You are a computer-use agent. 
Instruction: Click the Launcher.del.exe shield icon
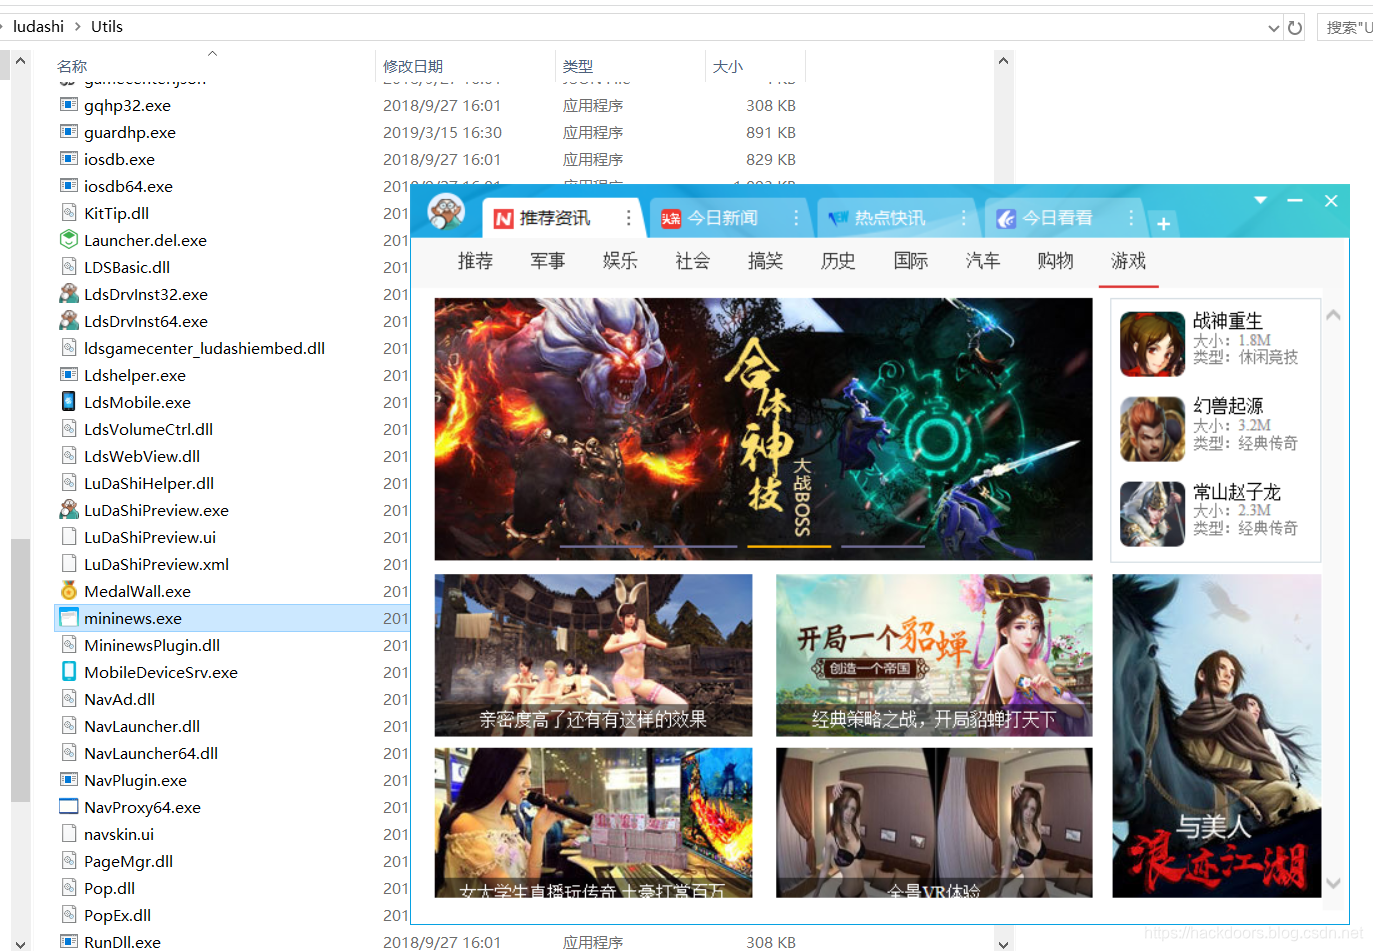coord(69,240)
